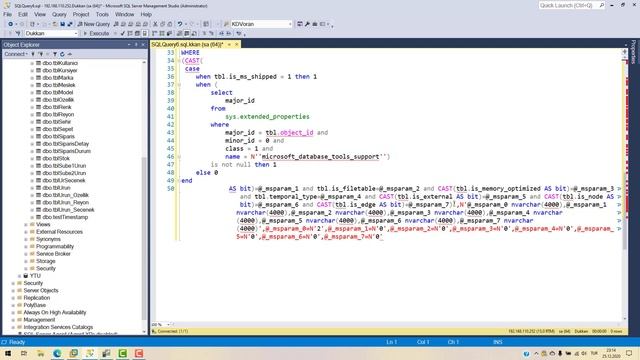The image size is (640, 360).
Task: Expand the dbo.tblSiparis table node
Action: [32, 137]
